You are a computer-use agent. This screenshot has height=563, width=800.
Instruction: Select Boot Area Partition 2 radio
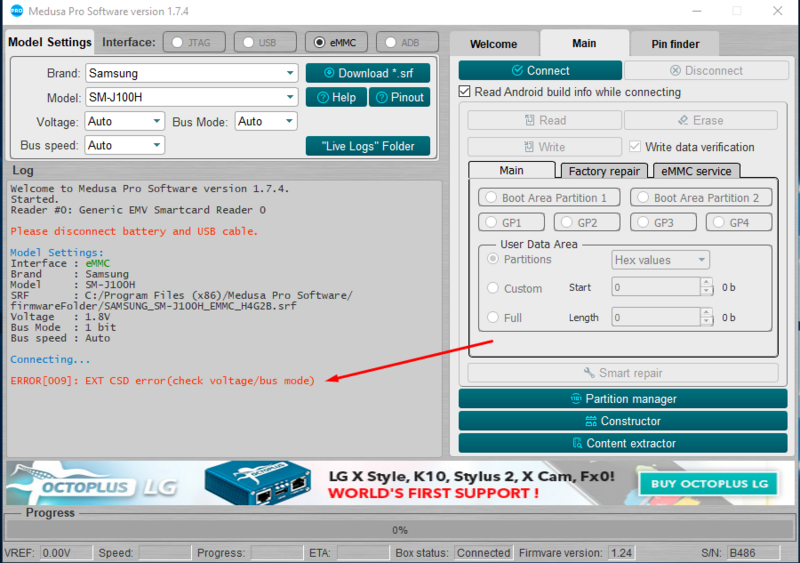coord(701,198)
